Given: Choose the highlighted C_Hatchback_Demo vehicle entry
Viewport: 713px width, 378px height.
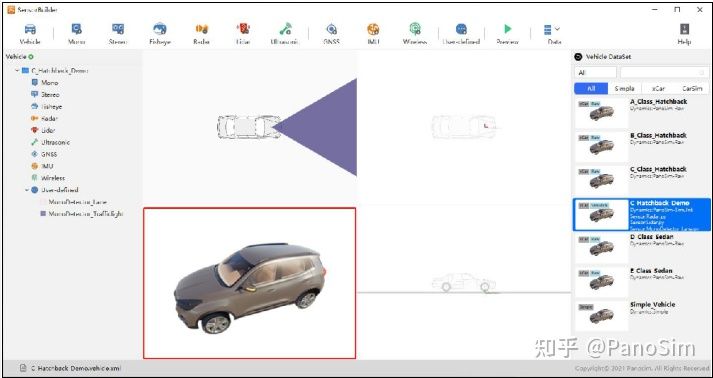Looking at the screenshot, I should pyautogui.click(x=642, y=214).
